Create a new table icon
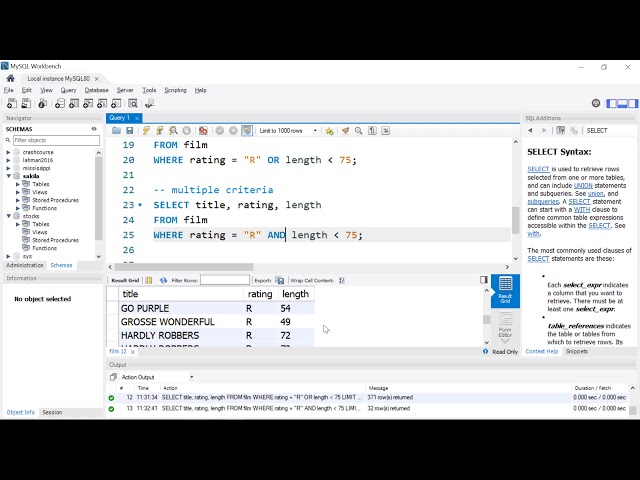This screenshot has width=640, height=480. click(x=74, y=104)
